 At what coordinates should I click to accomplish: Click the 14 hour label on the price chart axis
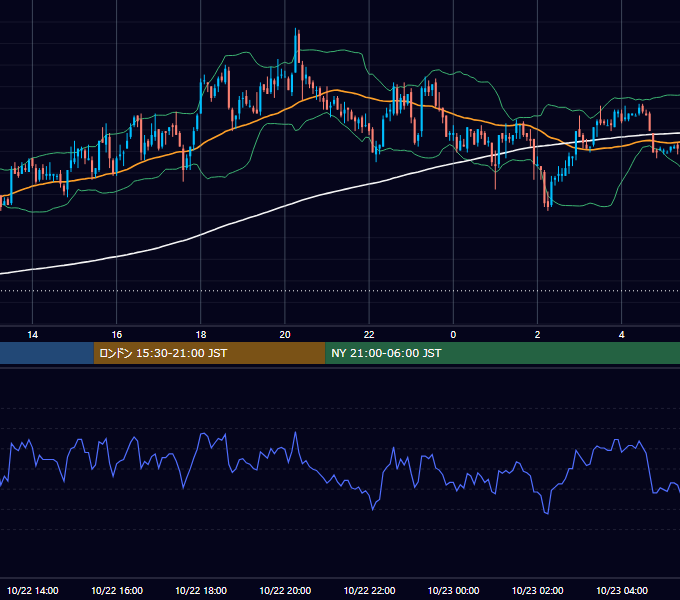[33, 335]
